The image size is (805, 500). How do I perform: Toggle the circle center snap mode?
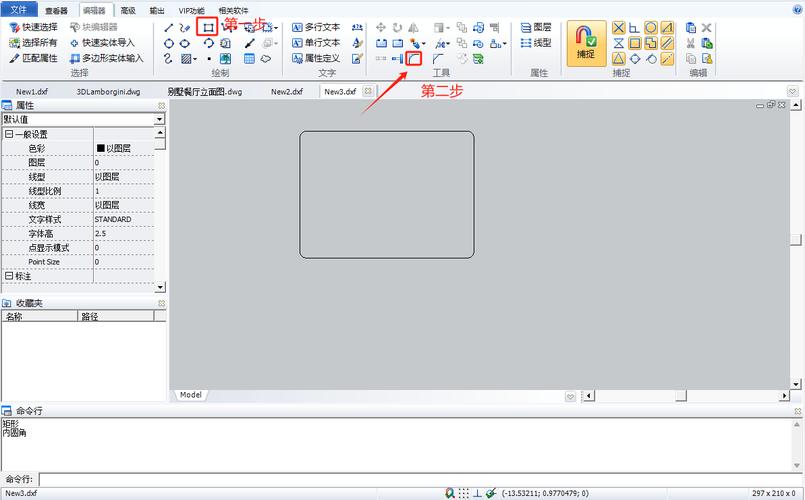coord(650,28)
